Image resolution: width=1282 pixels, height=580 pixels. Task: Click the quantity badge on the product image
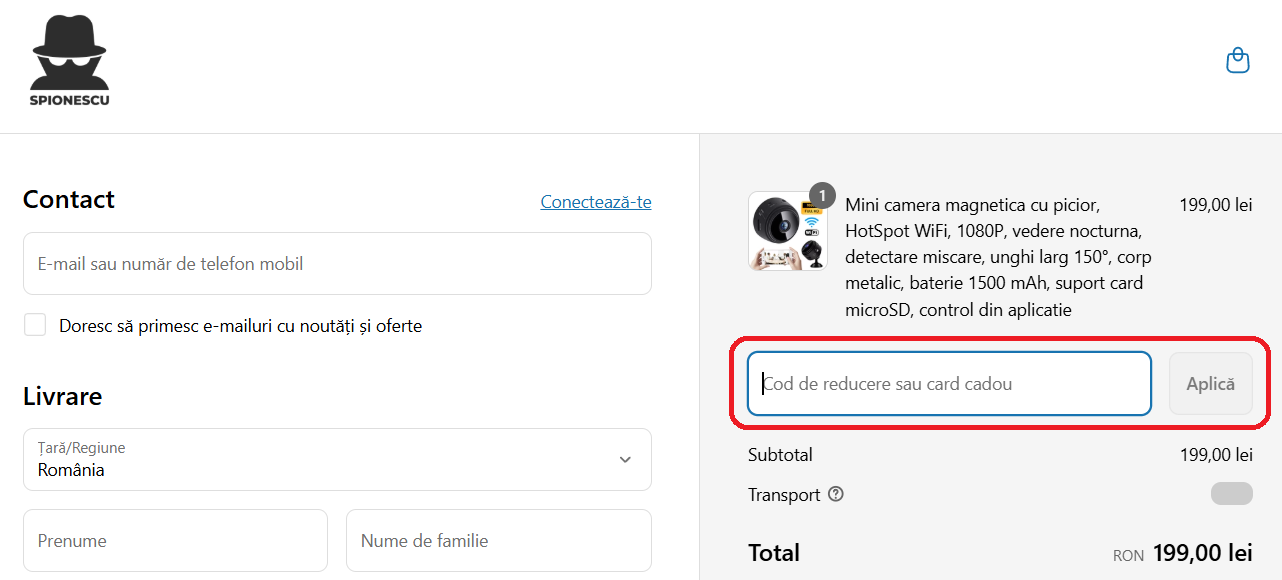[x=821, y=196]
